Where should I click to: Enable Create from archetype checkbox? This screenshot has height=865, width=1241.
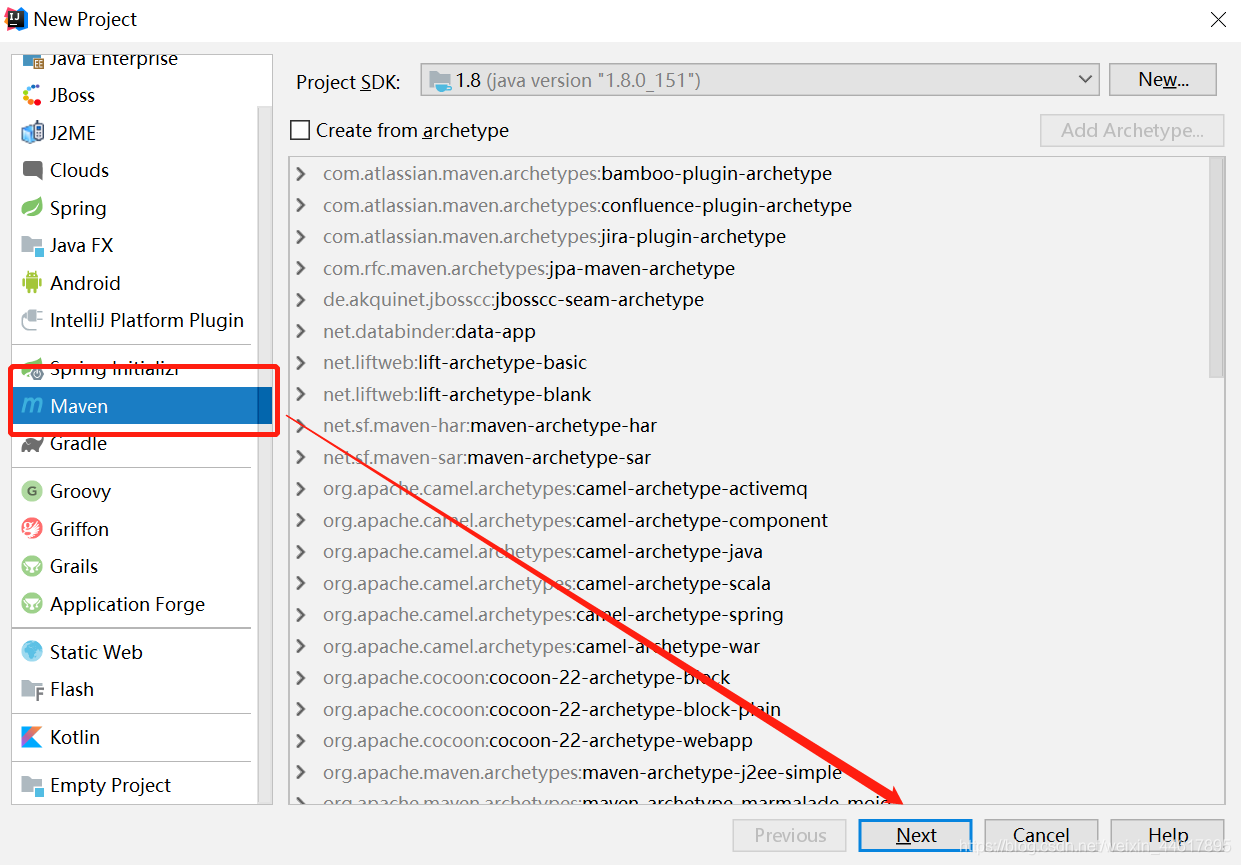tap(300, 130)
